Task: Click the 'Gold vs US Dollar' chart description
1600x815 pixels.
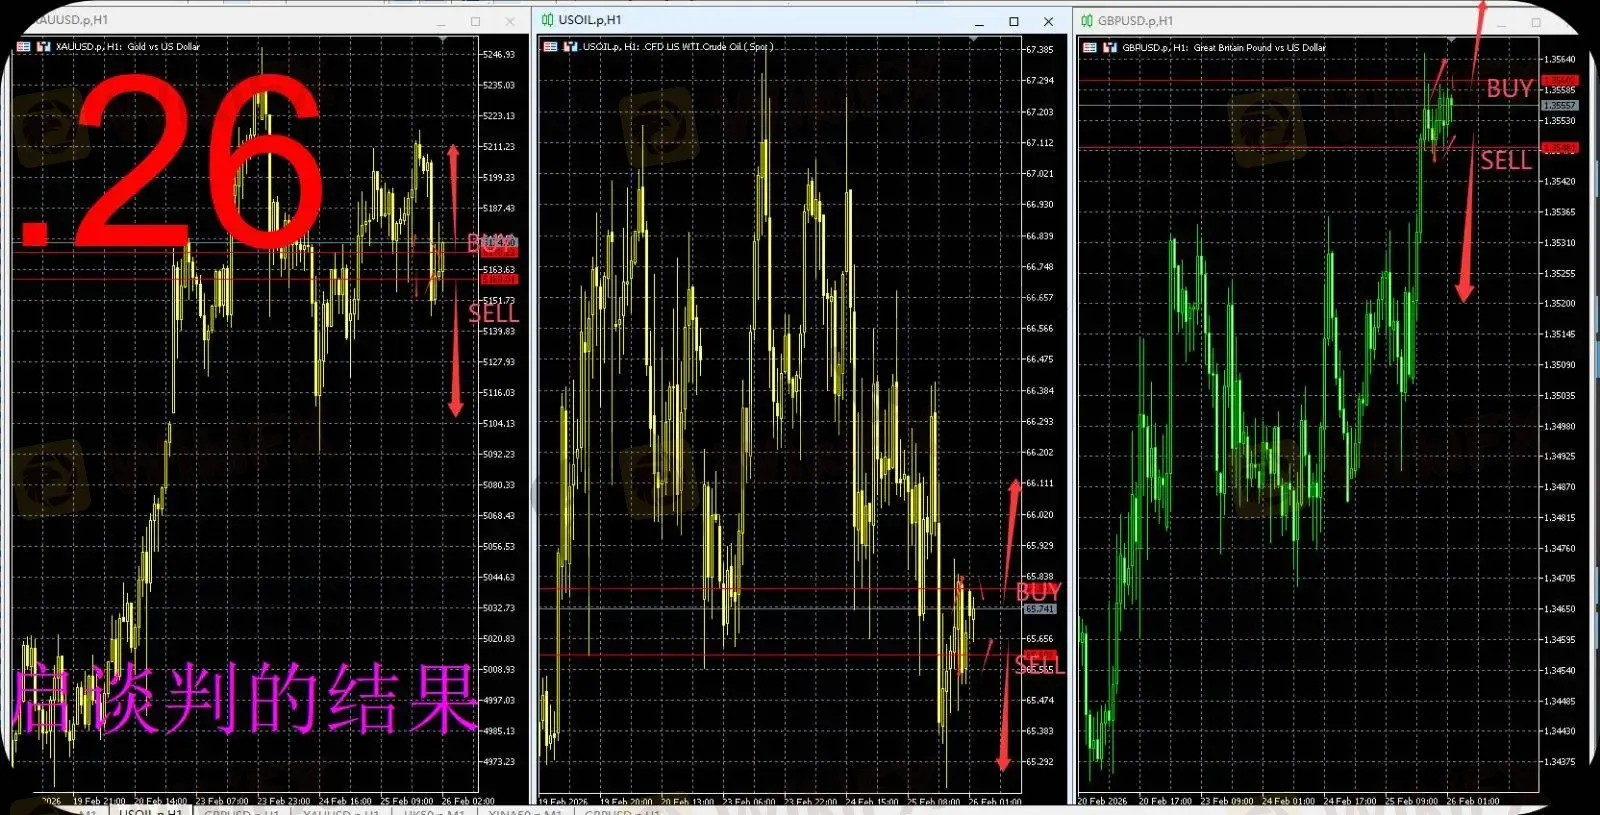Action: (x=164, y=47)
